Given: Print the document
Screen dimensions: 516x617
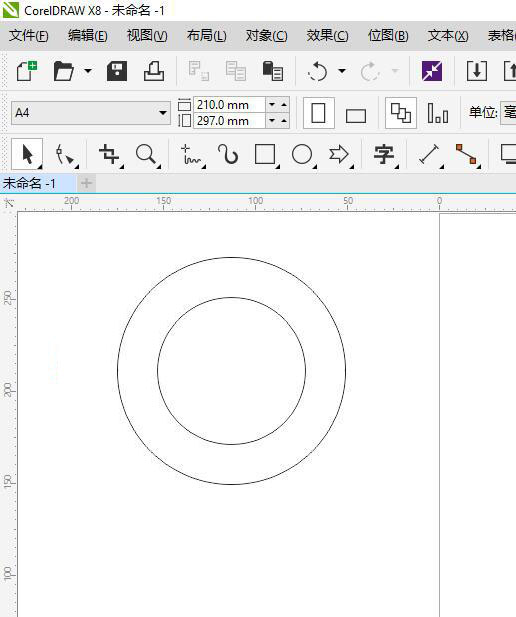Looking at the screenshot, I should click(154, 71).
